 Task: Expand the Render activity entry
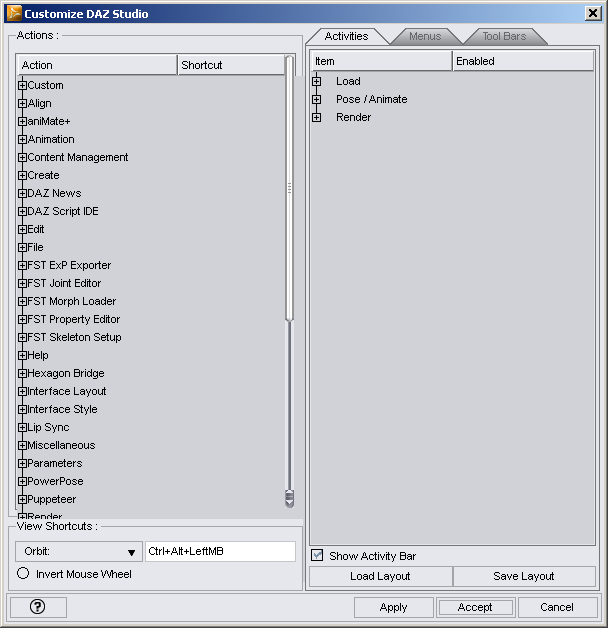[317, 118]
